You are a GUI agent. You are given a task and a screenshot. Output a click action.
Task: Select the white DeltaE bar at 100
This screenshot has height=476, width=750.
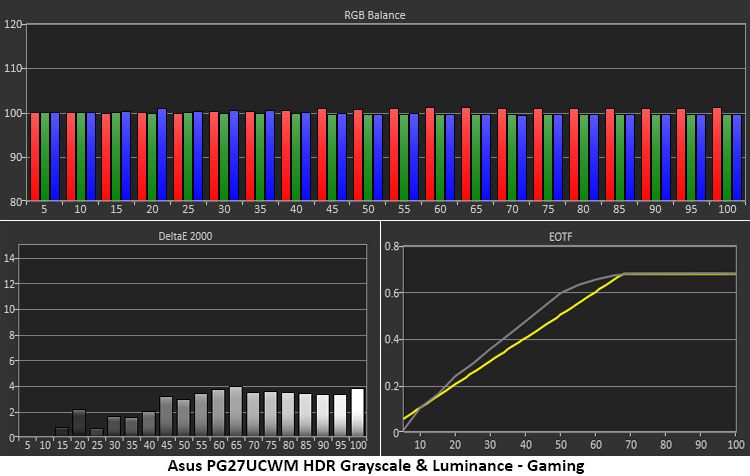pos(357,412)
